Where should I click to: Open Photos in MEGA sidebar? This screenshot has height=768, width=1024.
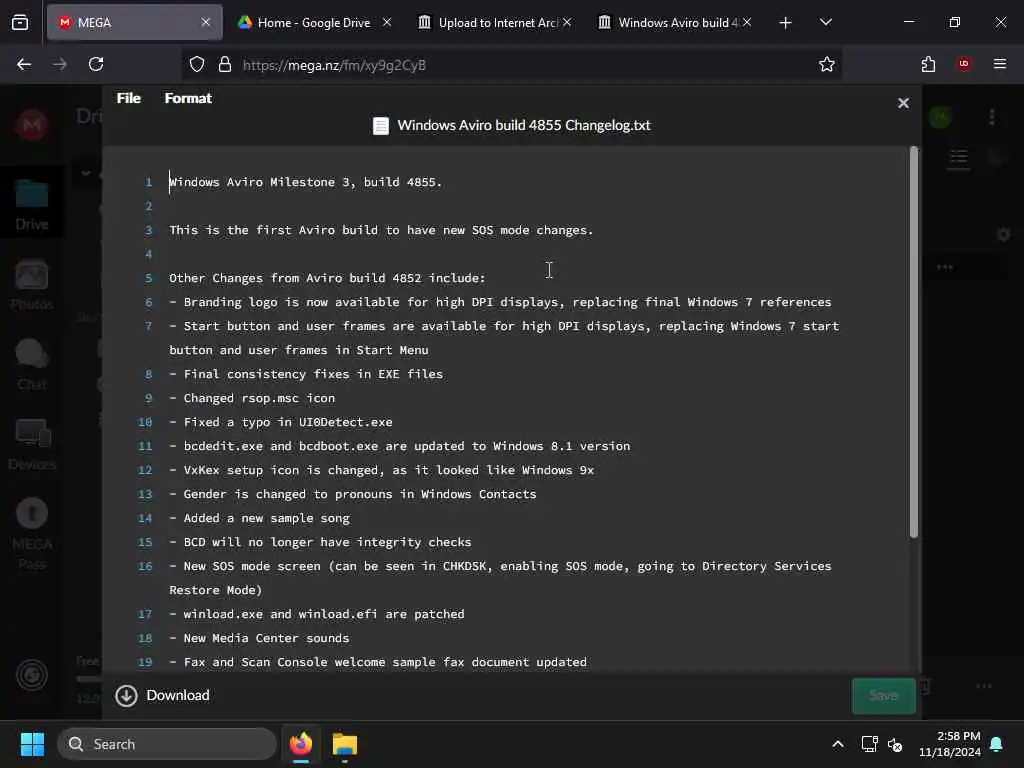[31, 285]
